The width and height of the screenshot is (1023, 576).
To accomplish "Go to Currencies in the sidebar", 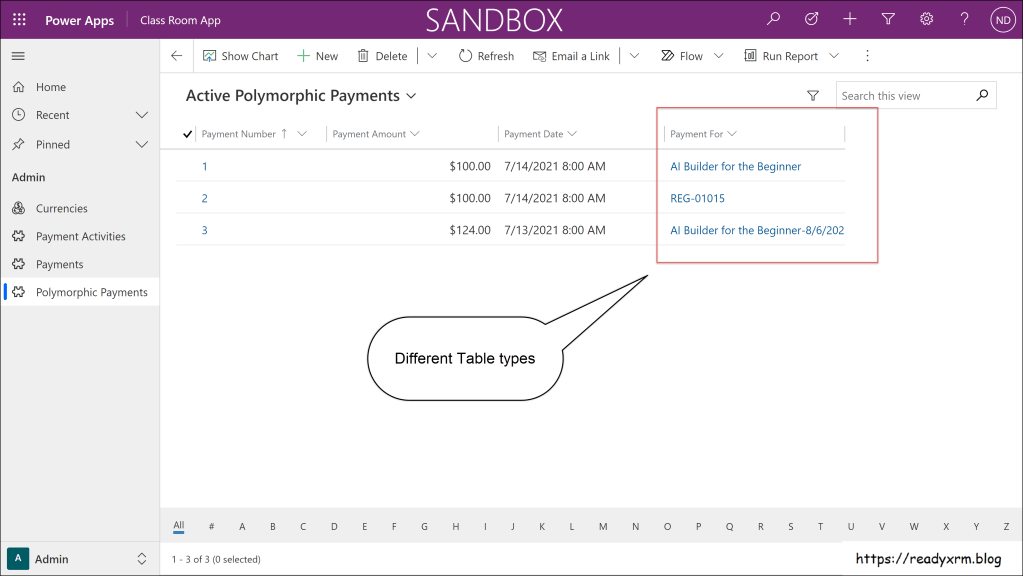I will coord(61,208).
